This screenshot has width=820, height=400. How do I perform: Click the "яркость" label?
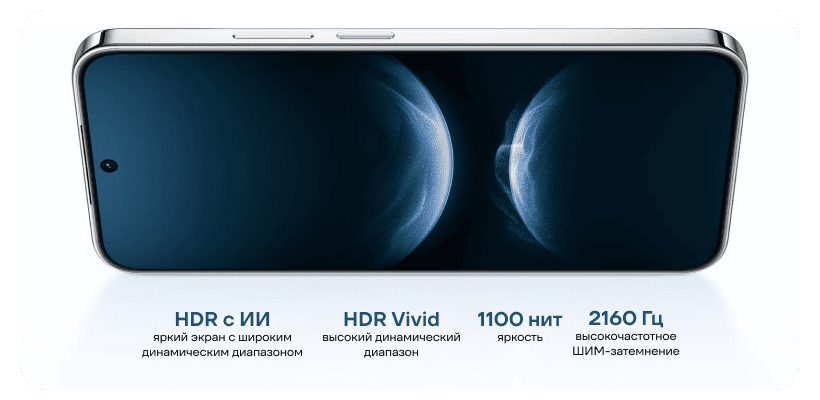click(x=519, y=337)
